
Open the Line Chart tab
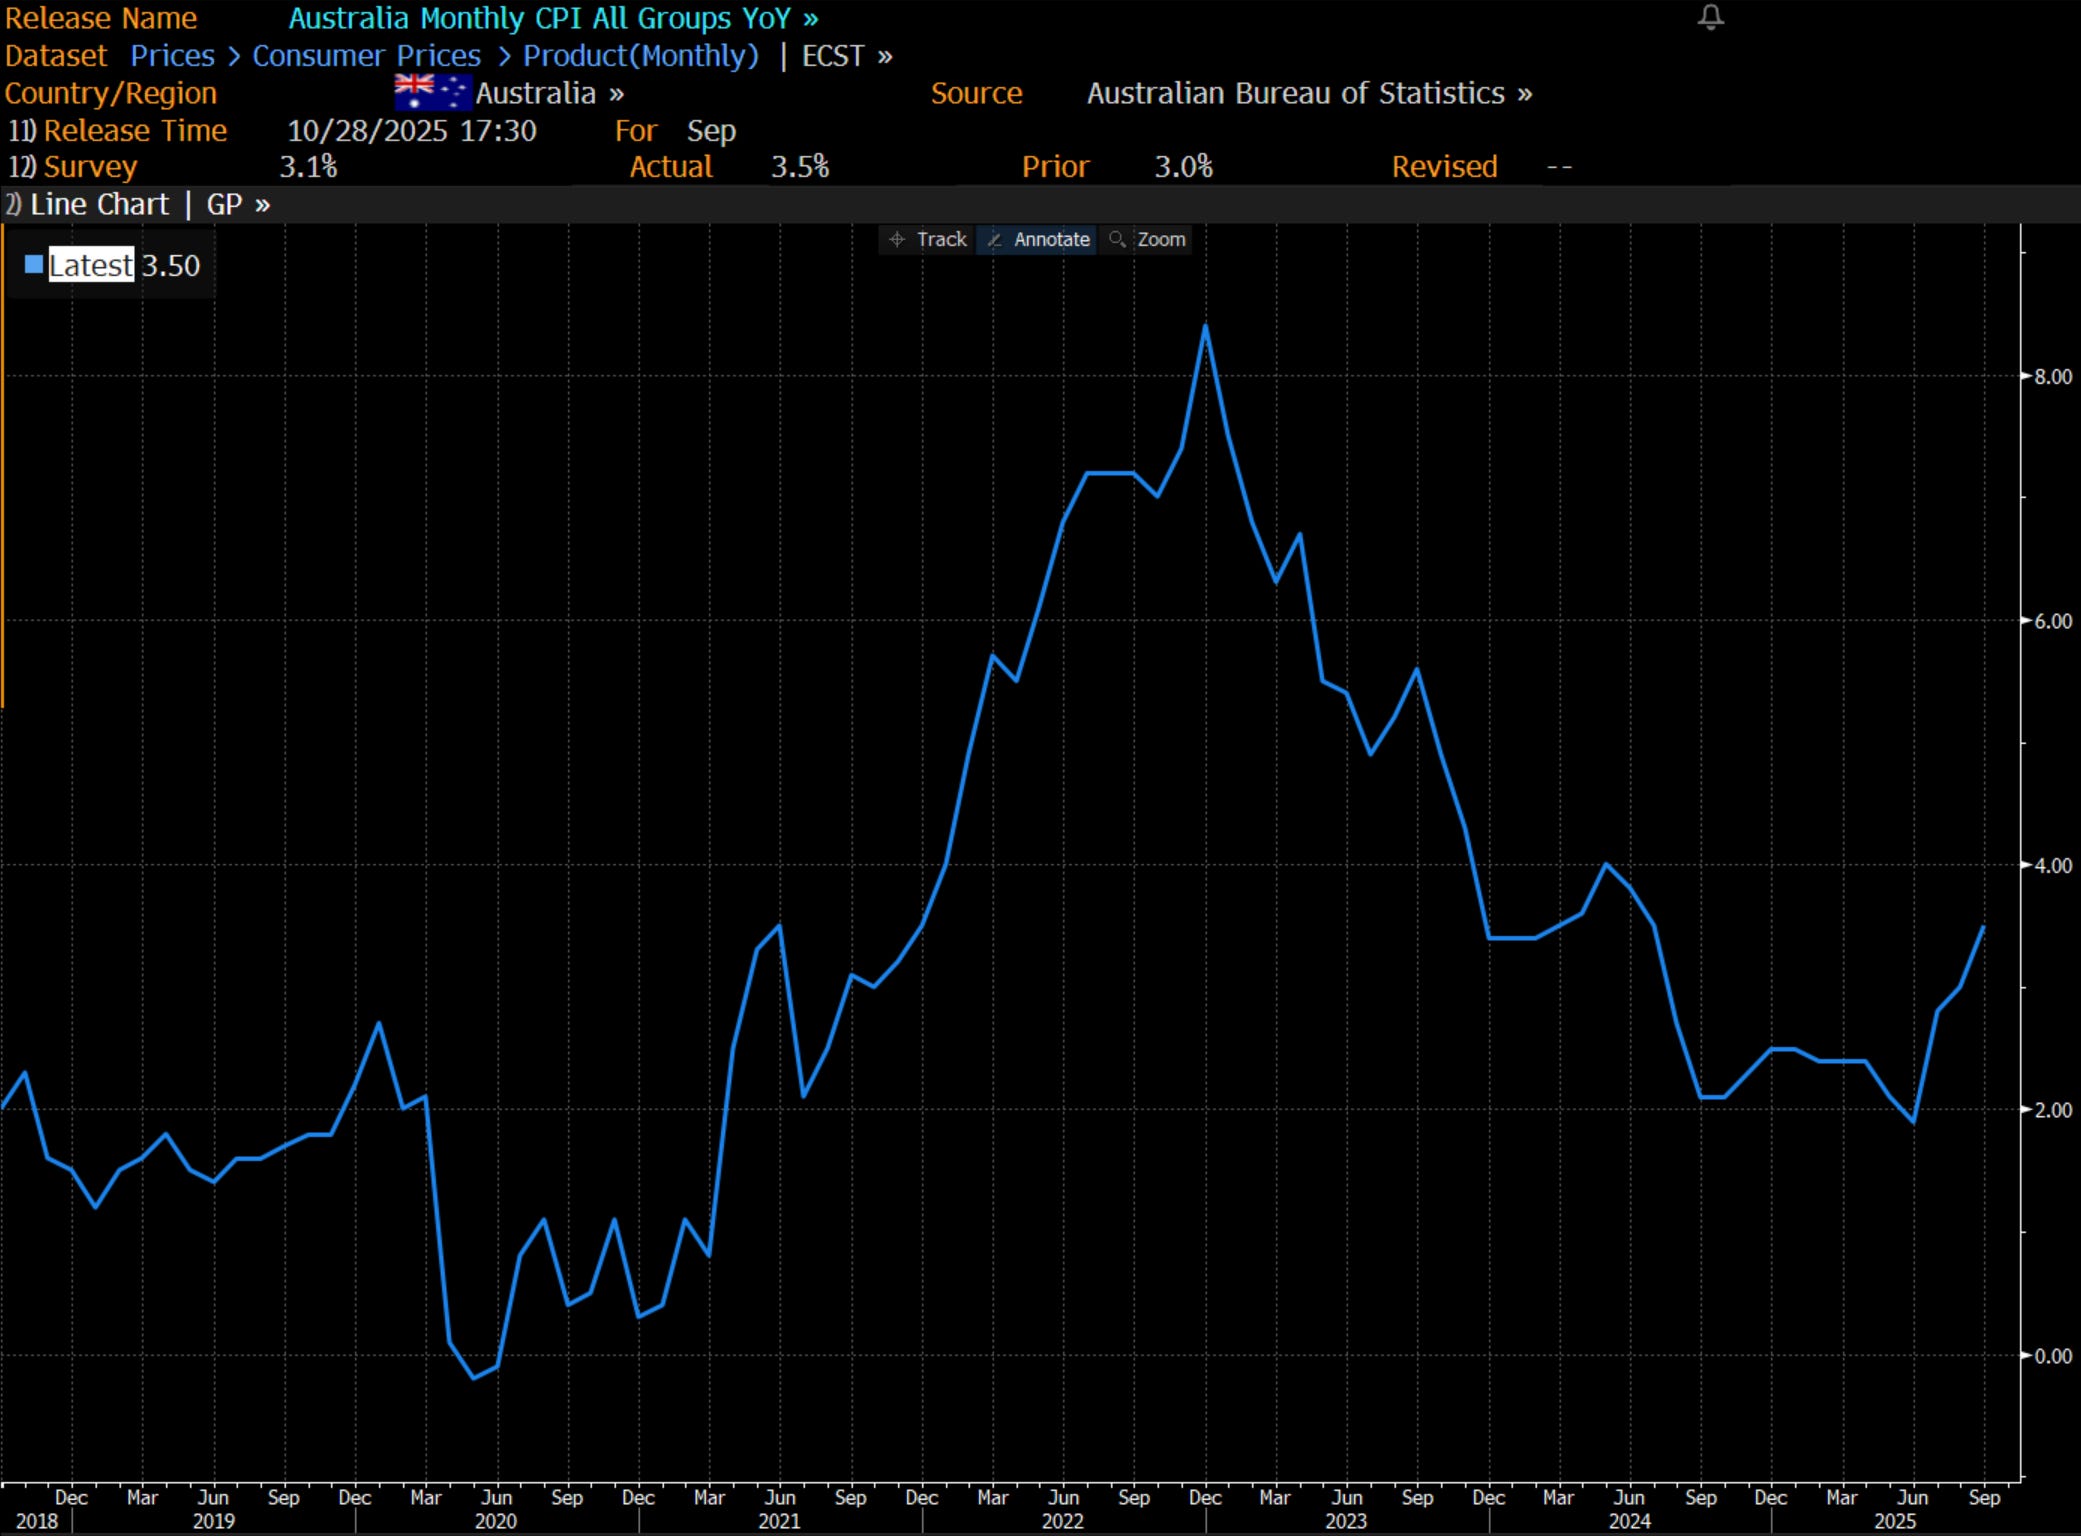[x=99, y=204]
